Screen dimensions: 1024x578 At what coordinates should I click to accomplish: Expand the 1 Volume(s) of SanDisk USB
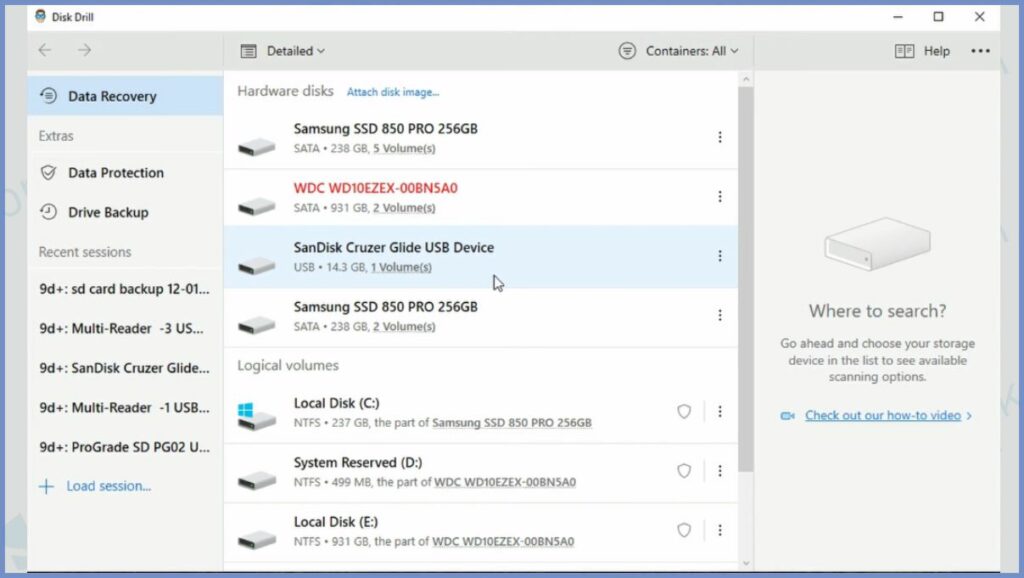tap(401, 268)
